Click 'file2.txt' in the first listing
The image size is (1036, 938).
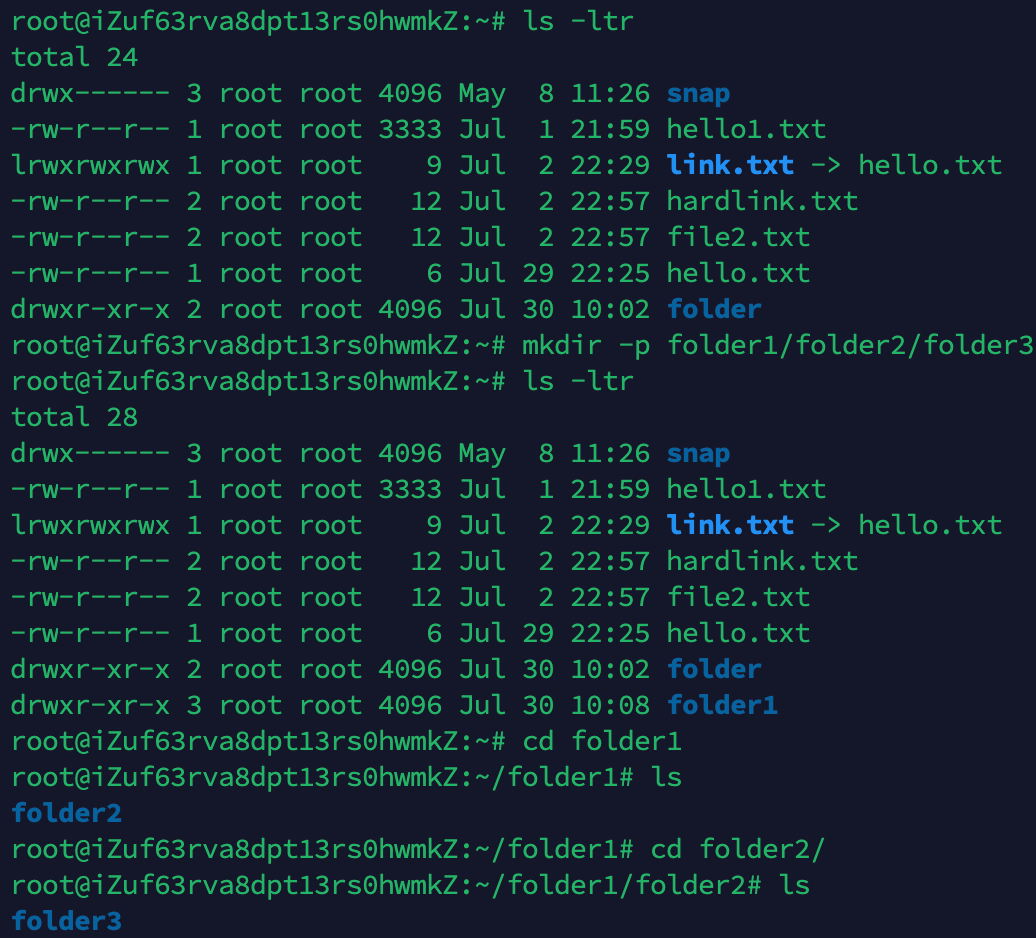(x=739, y=237)
